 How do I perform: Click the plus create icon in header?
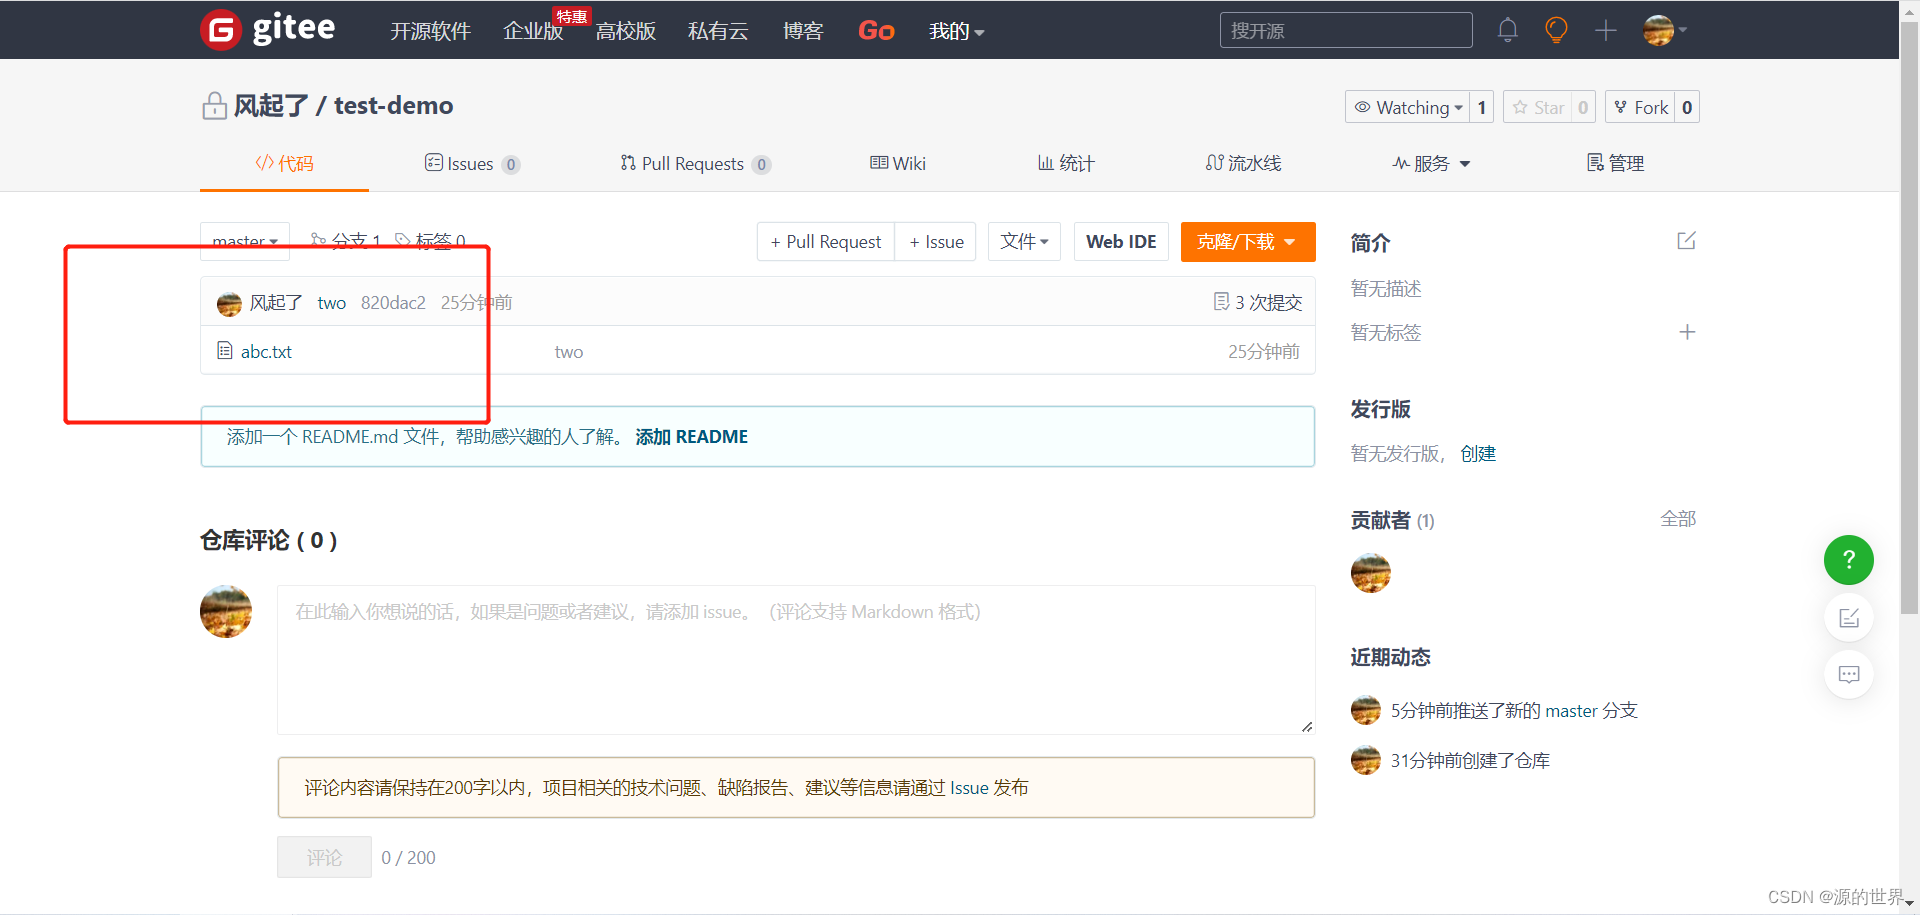1606,30
